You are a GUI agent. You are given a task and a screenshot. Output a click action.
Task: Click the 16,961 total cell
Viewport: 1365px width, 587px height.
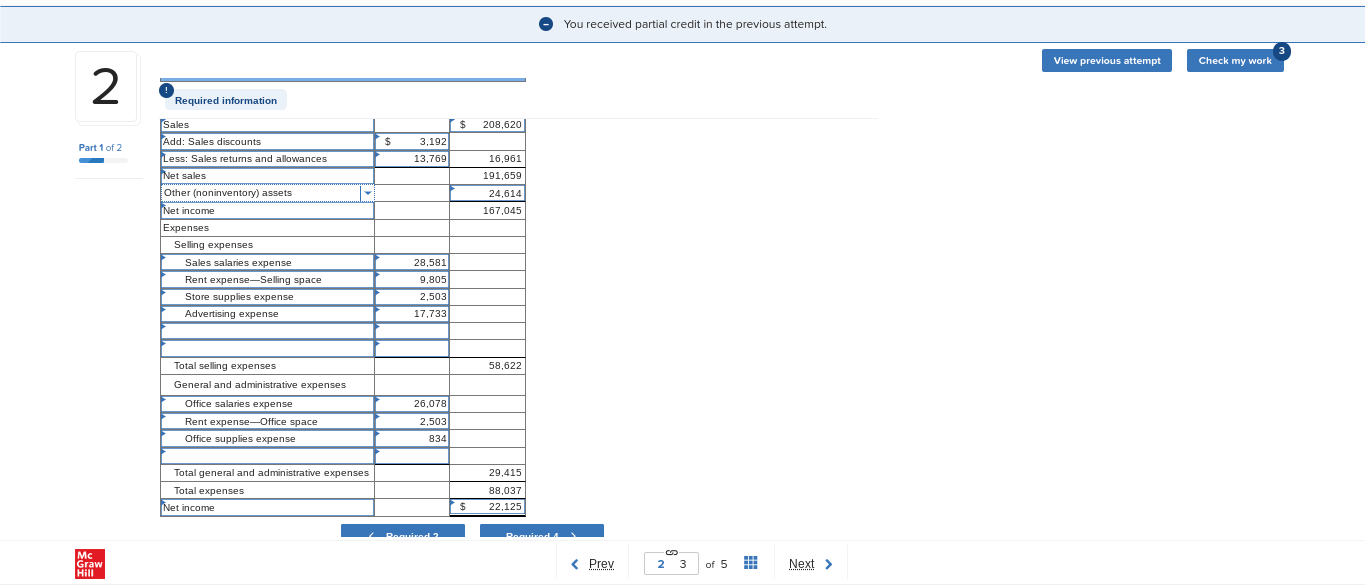[x=488, y=159]
